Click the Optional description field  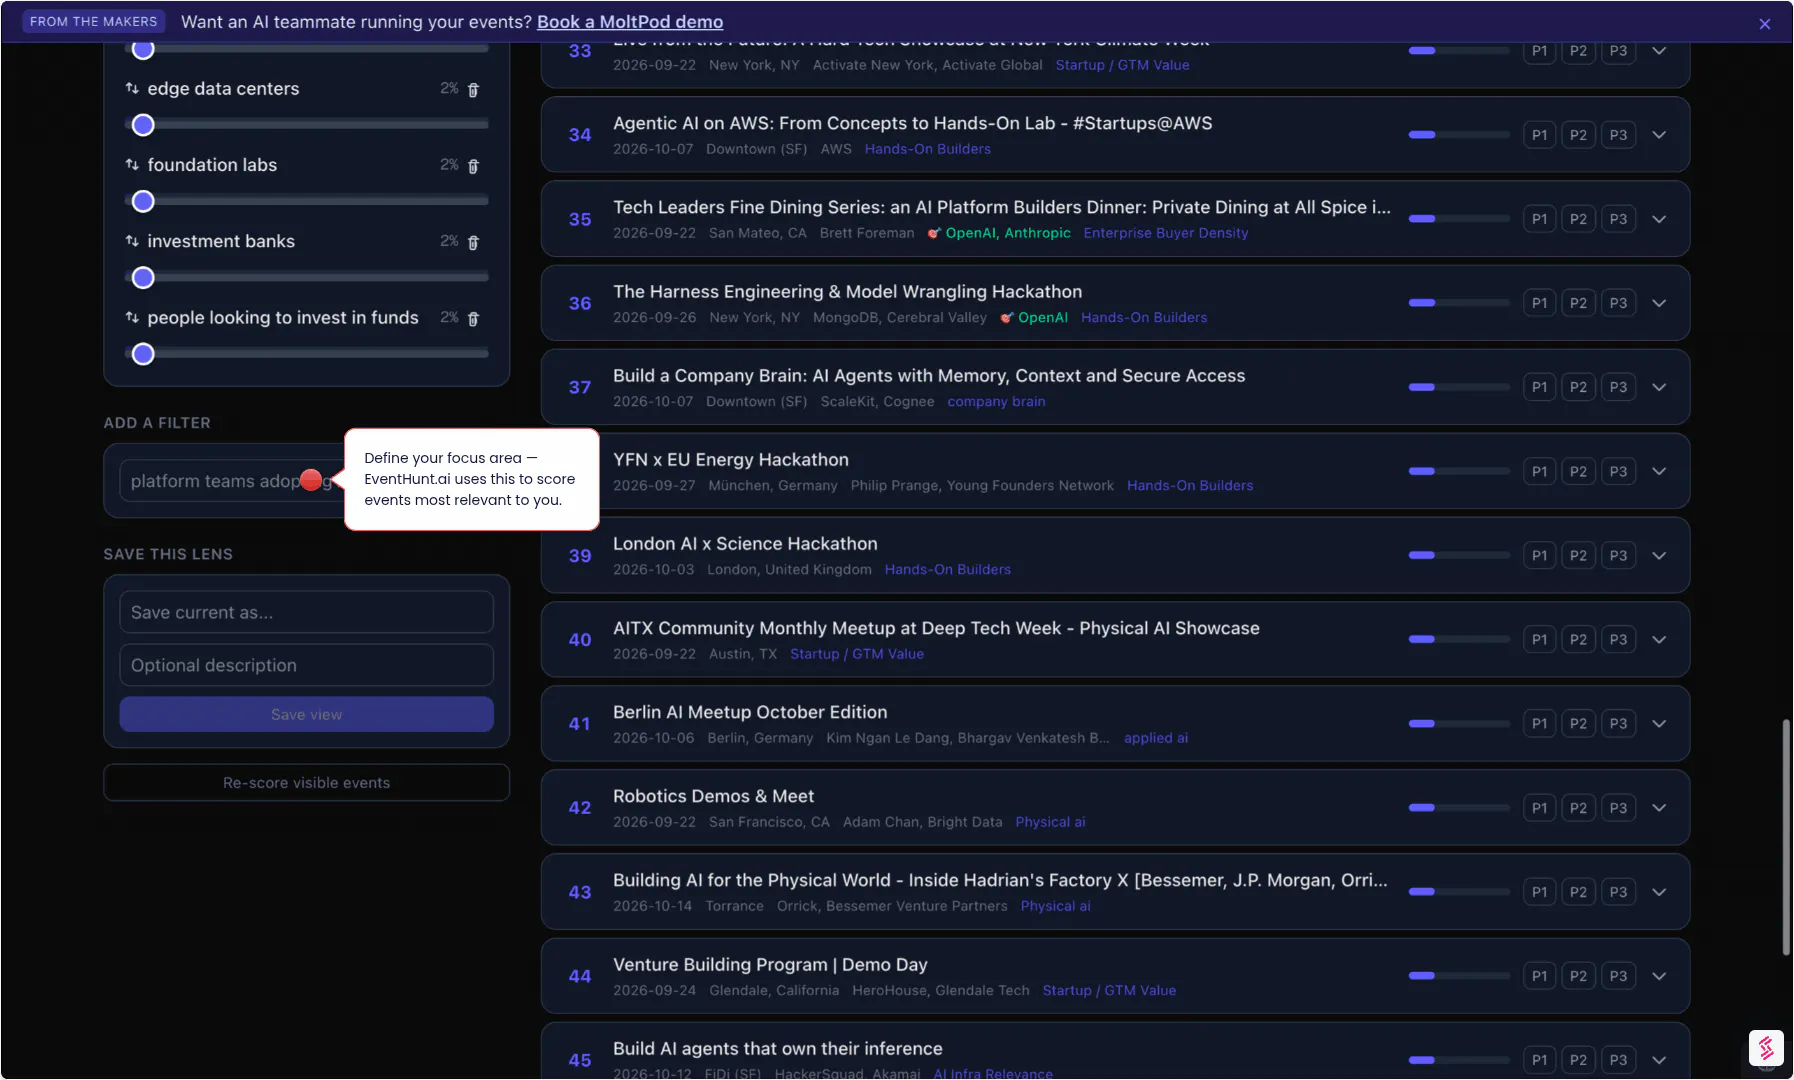(x=307, y=665)
